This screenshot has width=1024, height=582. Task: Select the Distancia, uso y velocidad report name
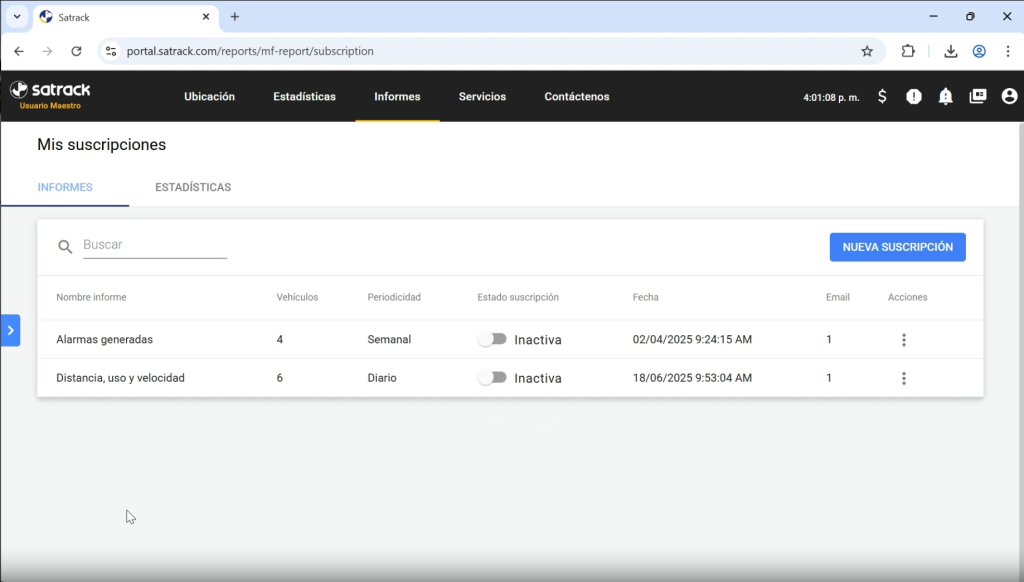coord(120,378)
